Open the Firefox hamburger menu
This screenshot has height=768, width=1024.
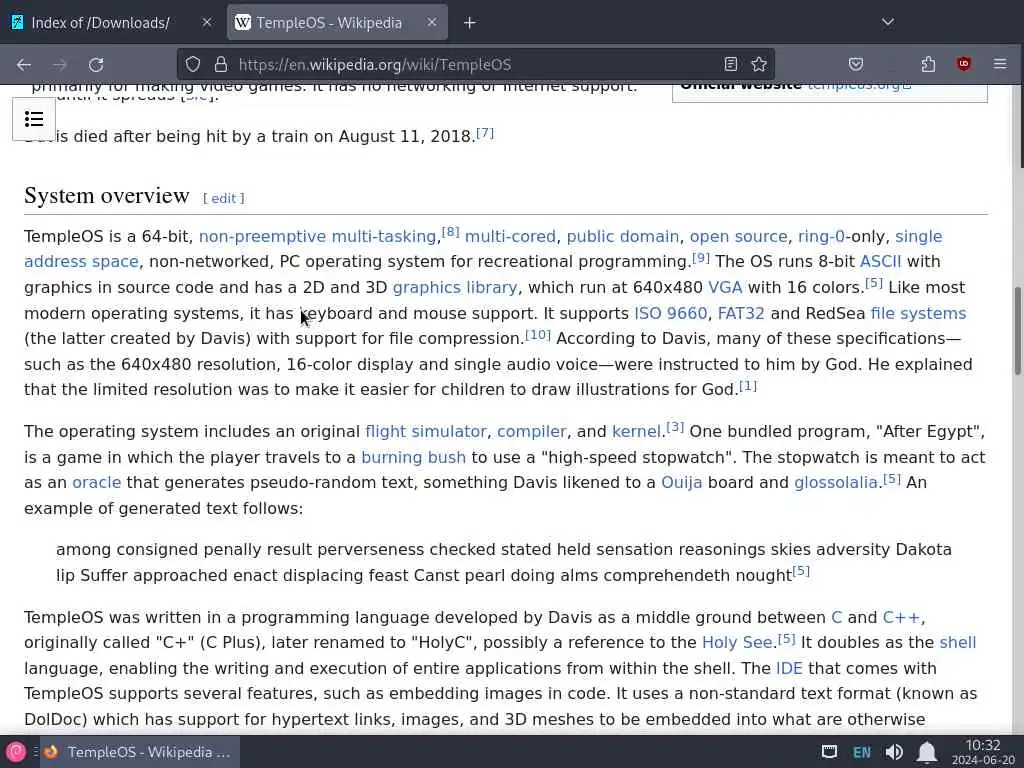1000,64
